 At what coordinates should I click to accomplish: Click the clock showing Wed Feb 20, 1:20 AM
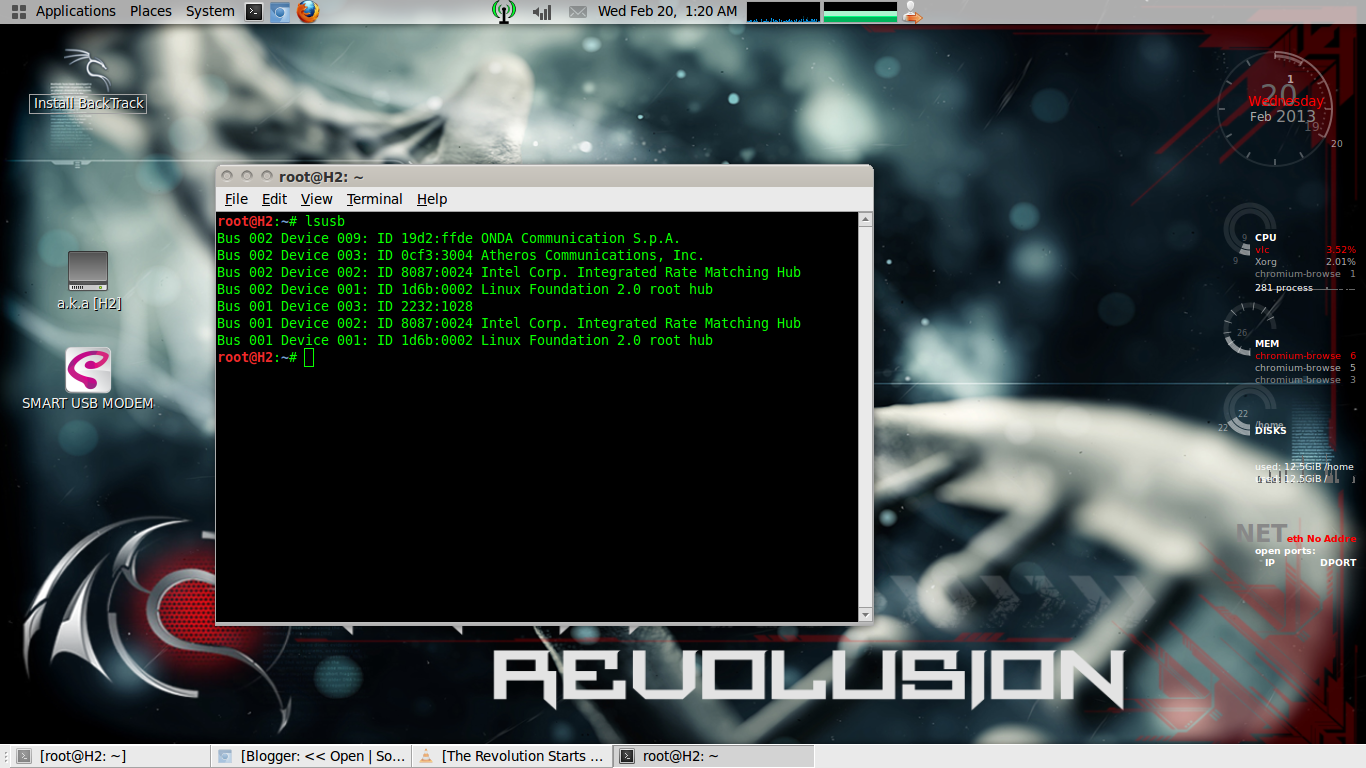[x=667, y=11]
